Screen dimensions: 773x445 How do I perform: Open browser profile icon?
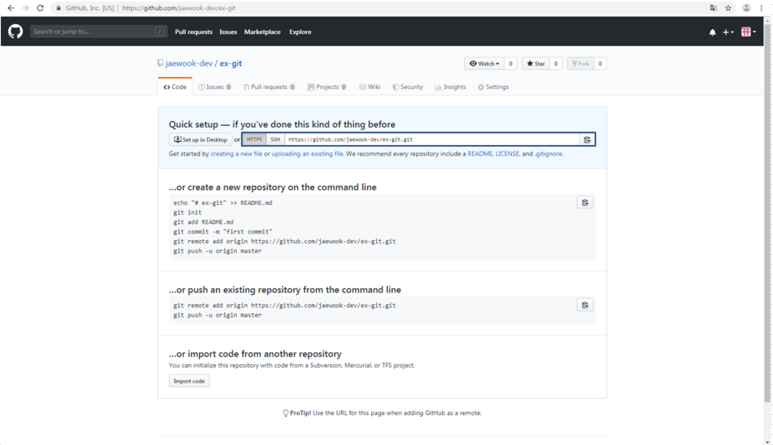[746, 8]
